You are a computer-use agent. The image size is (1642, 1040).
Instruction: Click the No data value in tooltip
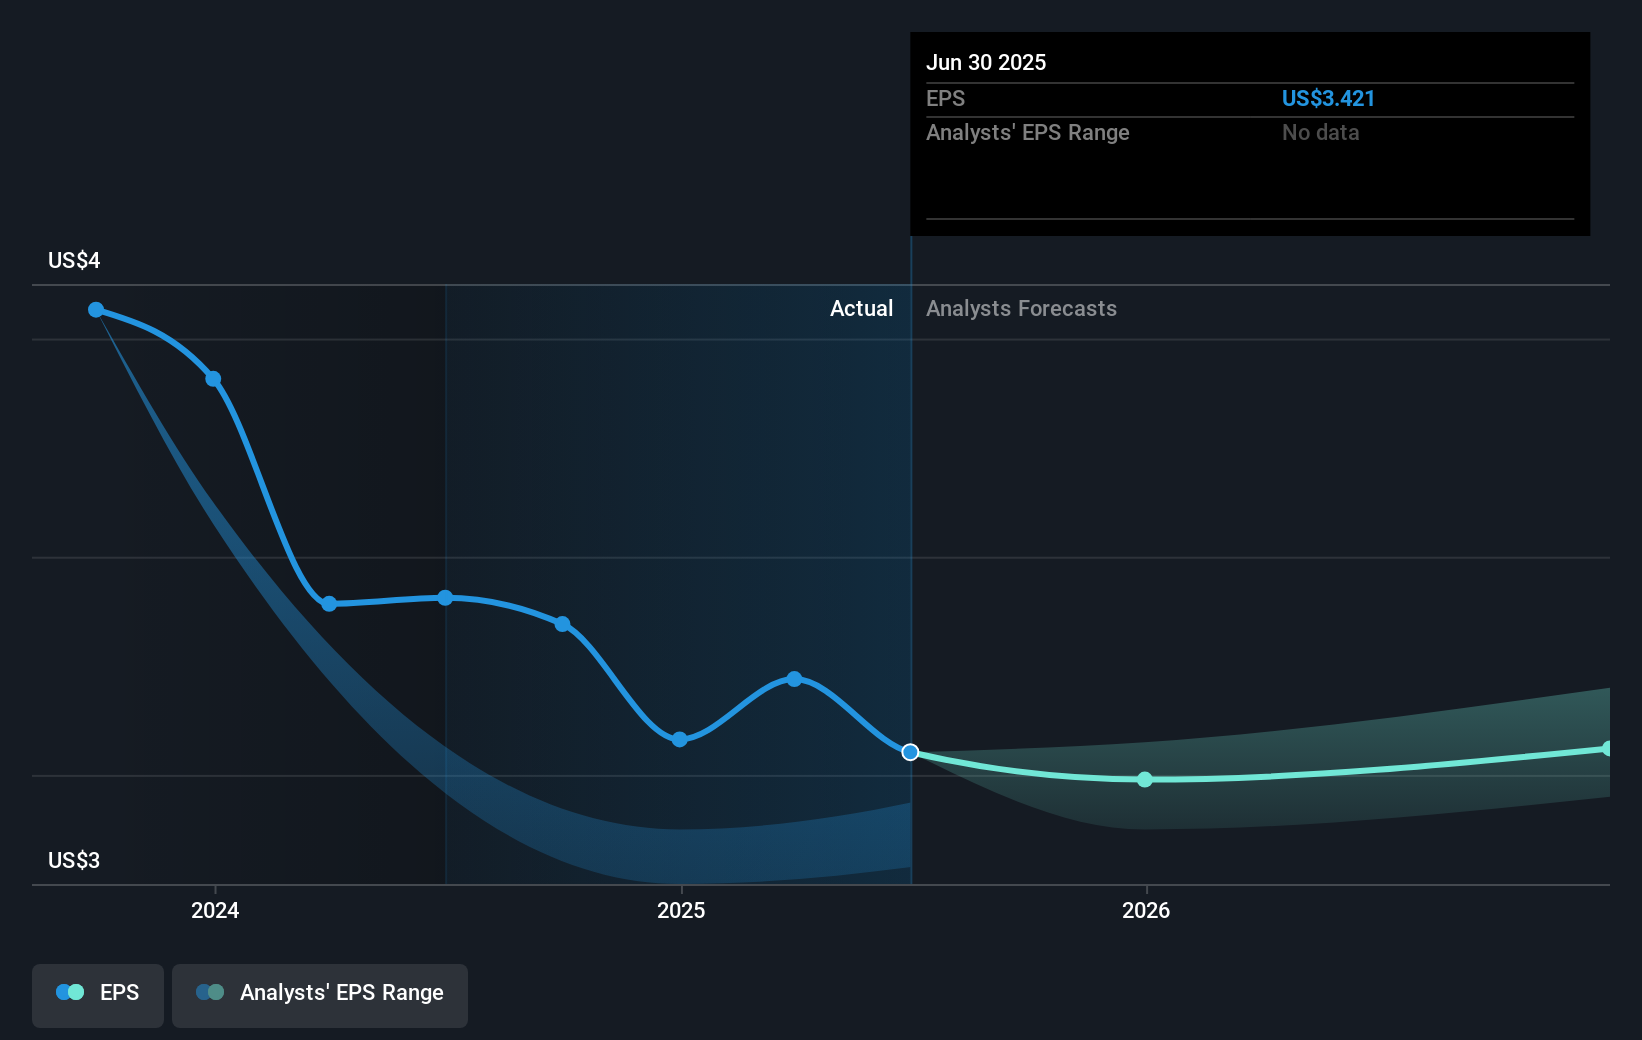click(1320, 133)
